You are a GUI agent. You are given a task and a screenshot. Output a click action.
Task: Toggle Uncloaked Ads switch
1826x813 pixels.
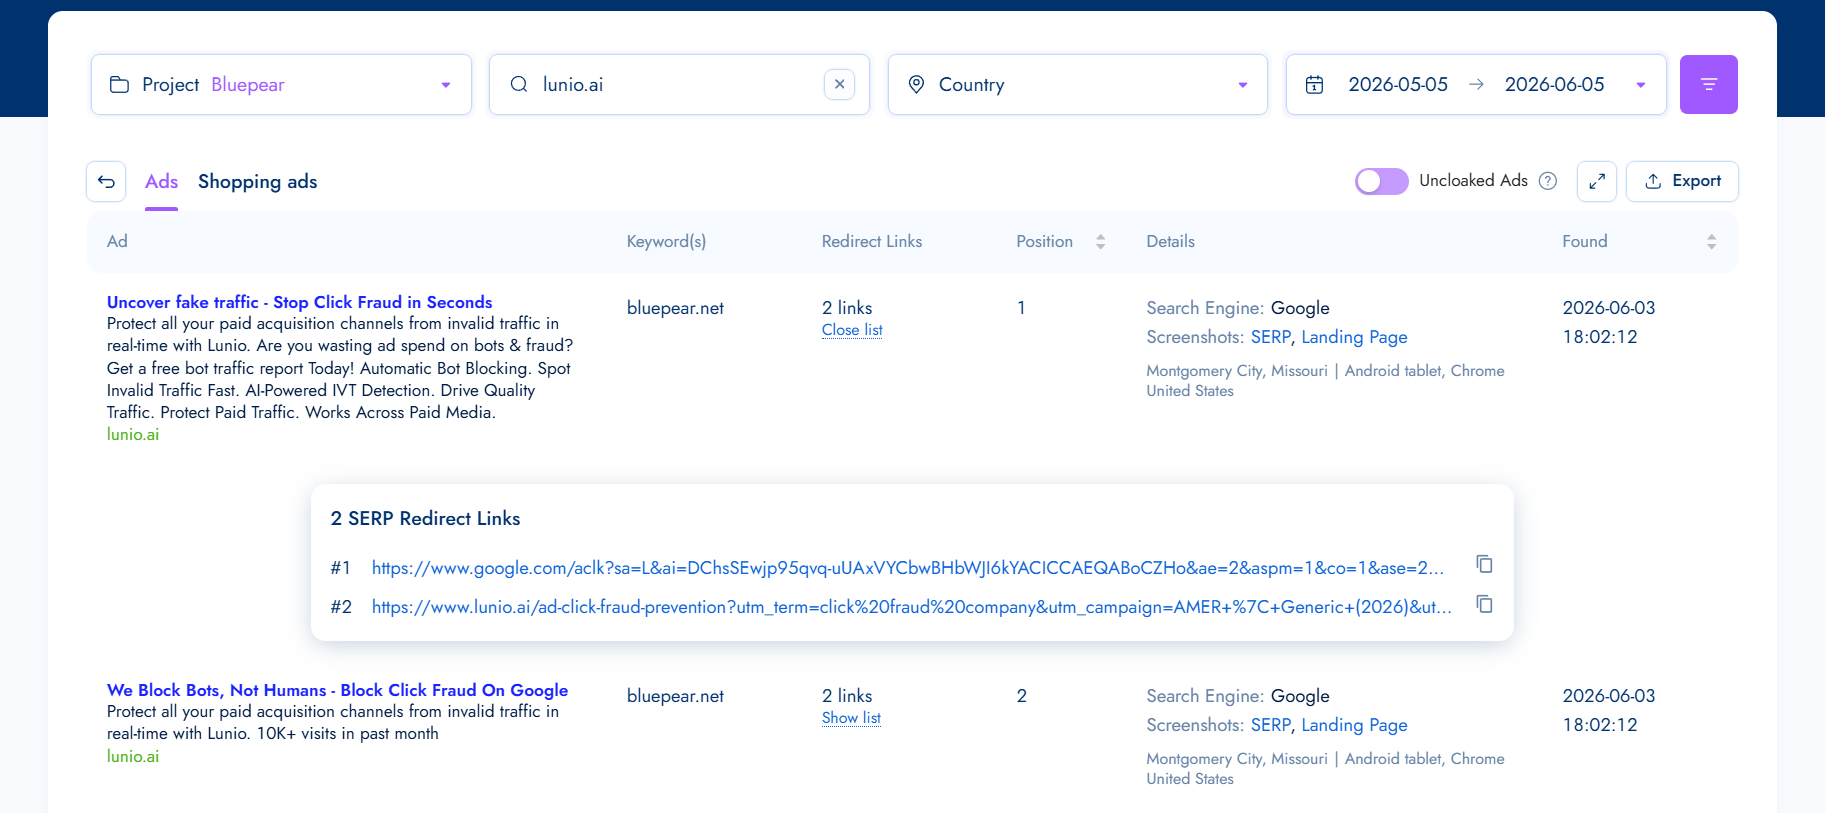pos(1381,181)
